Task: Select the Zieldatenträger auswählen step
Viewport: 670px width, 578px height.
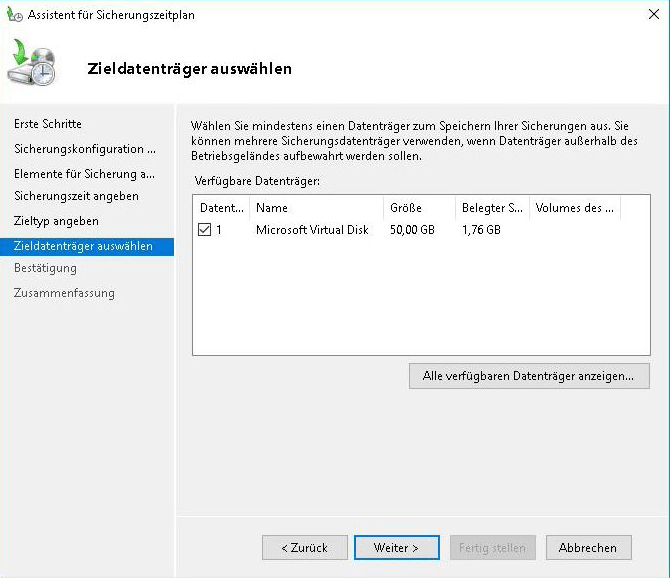Action: tap(87, 246)
